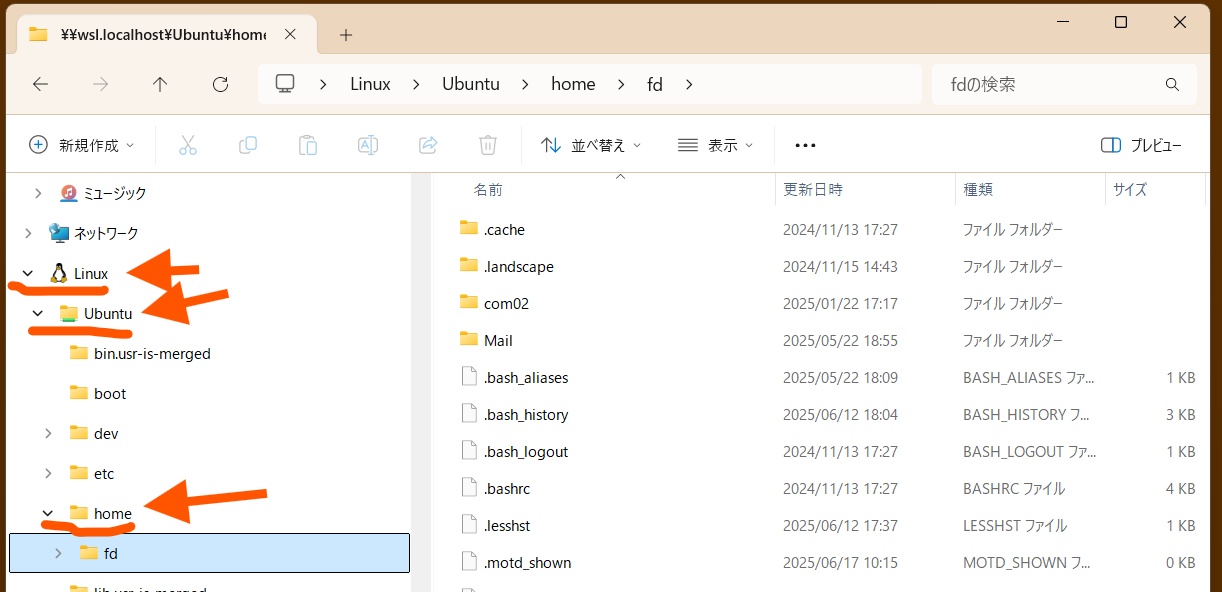Click the Rename icon in toolbar
Image resolution: width=1222 pixels, height=592 pixels.
click(368, 145)
